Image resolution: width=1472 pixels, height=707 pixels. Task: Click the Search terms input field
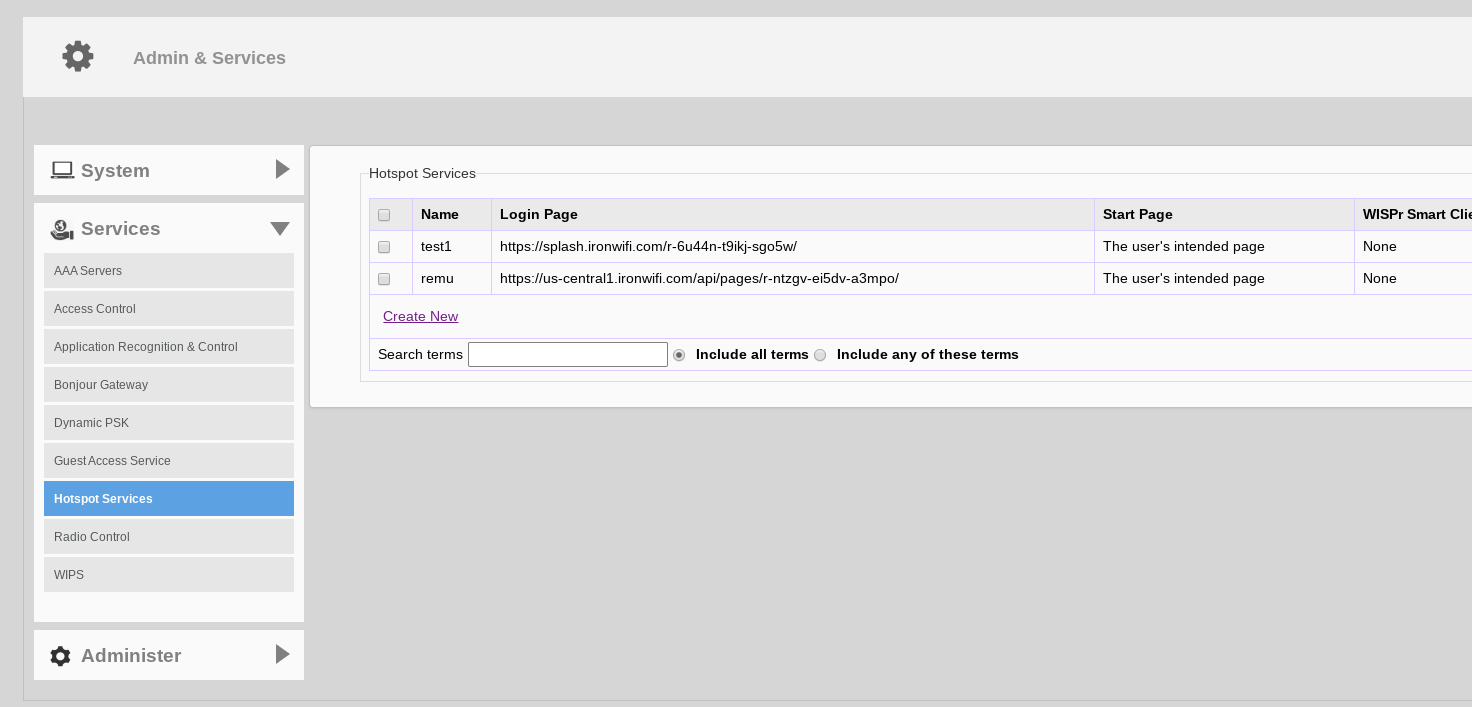(568, 354)
